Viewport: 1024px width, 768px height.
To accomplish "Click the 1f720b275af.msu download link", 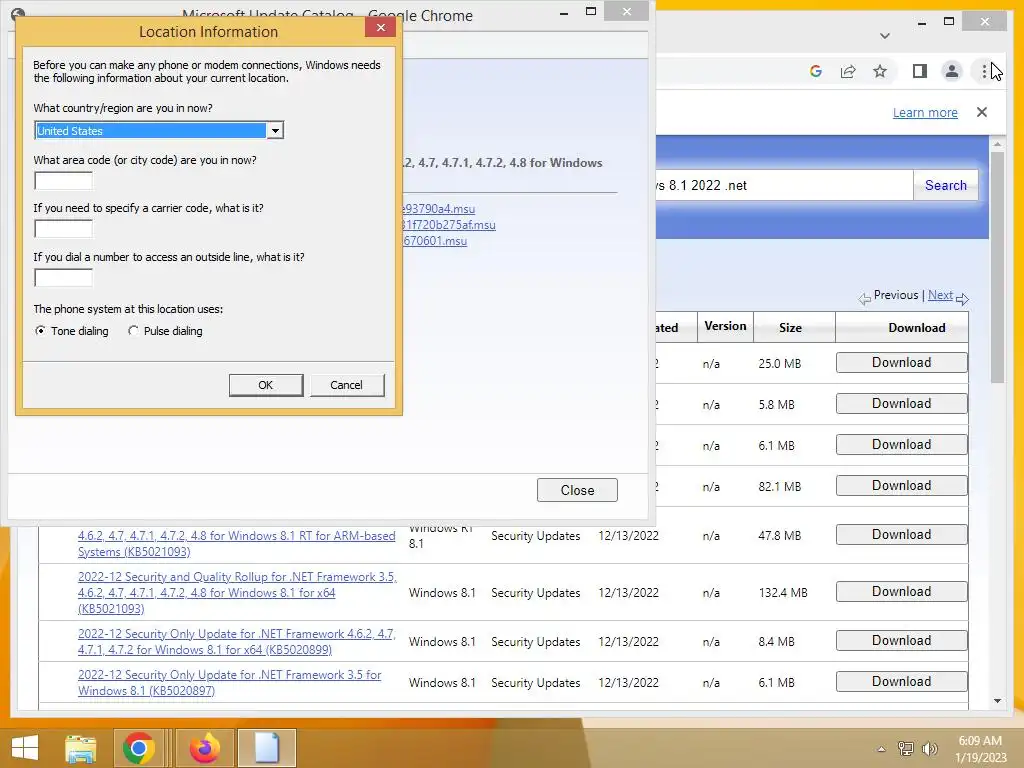I will point(449,225).
